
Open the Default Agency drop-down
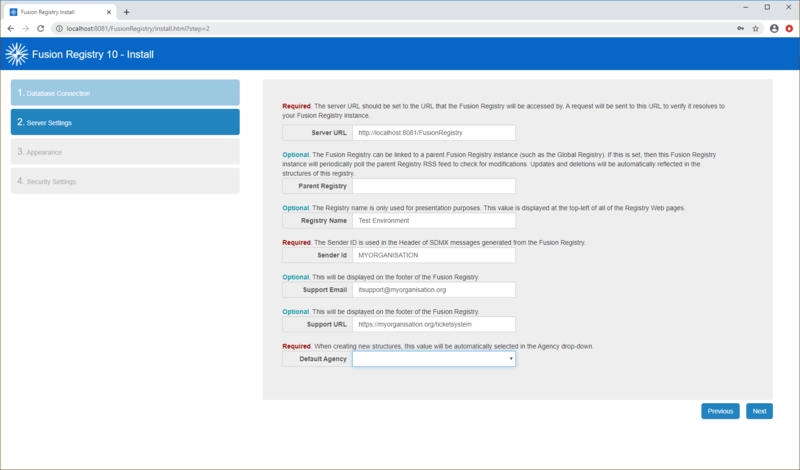point(434,359)
